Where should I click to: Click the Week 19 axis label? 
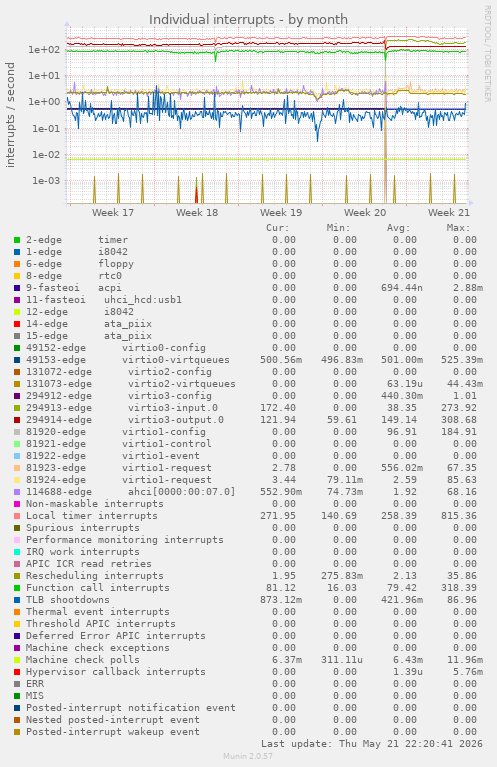[281, 213]
